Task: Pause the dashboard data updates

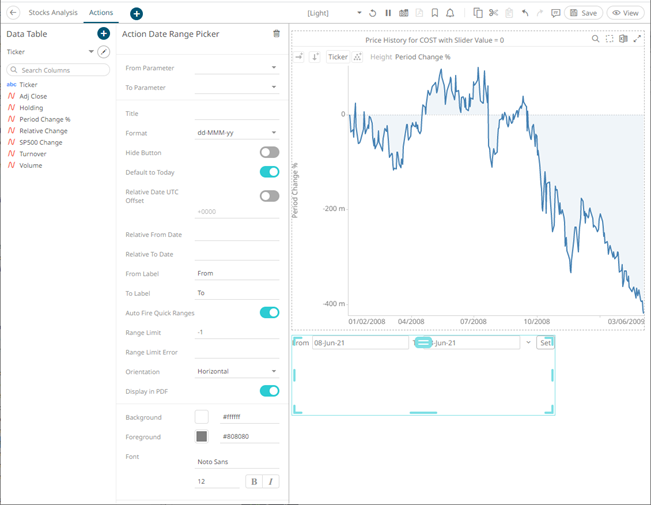Action: pyautogui.click(x=388, y=13)
